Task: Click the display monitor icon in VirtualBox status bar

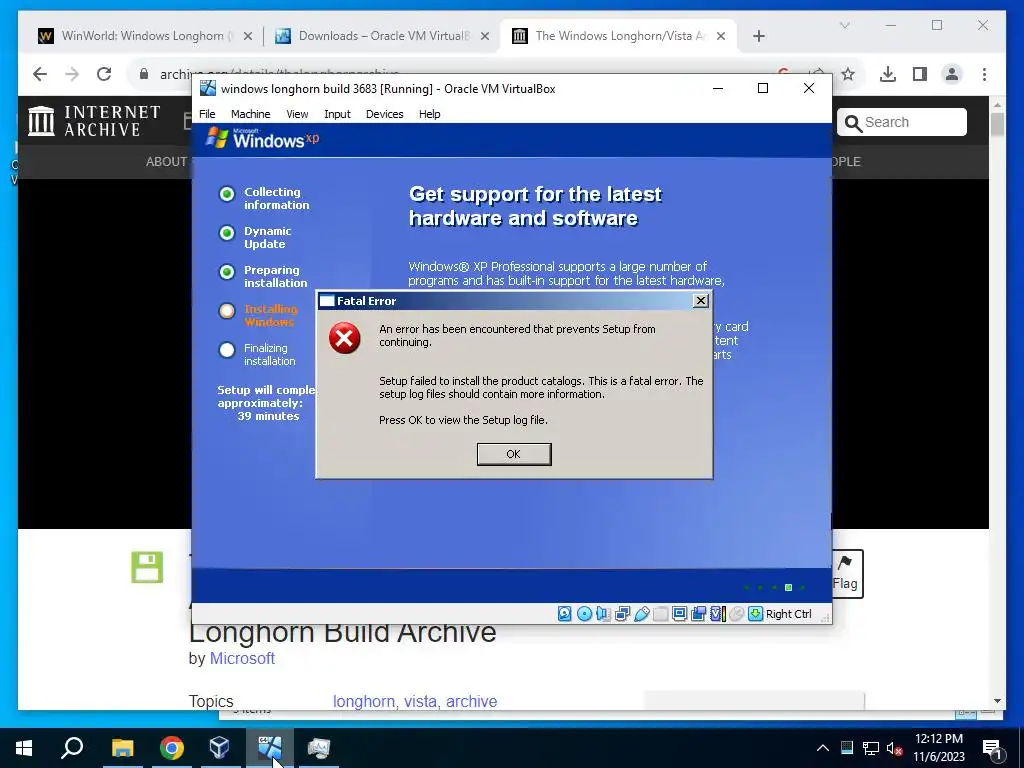Action: coord(679,614)
